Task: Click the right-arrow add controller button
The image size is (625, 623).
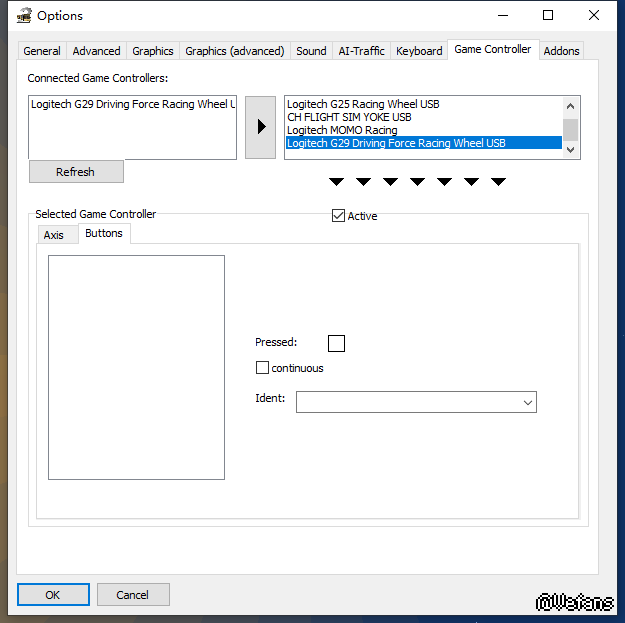Action: click(x=260, y=127)
